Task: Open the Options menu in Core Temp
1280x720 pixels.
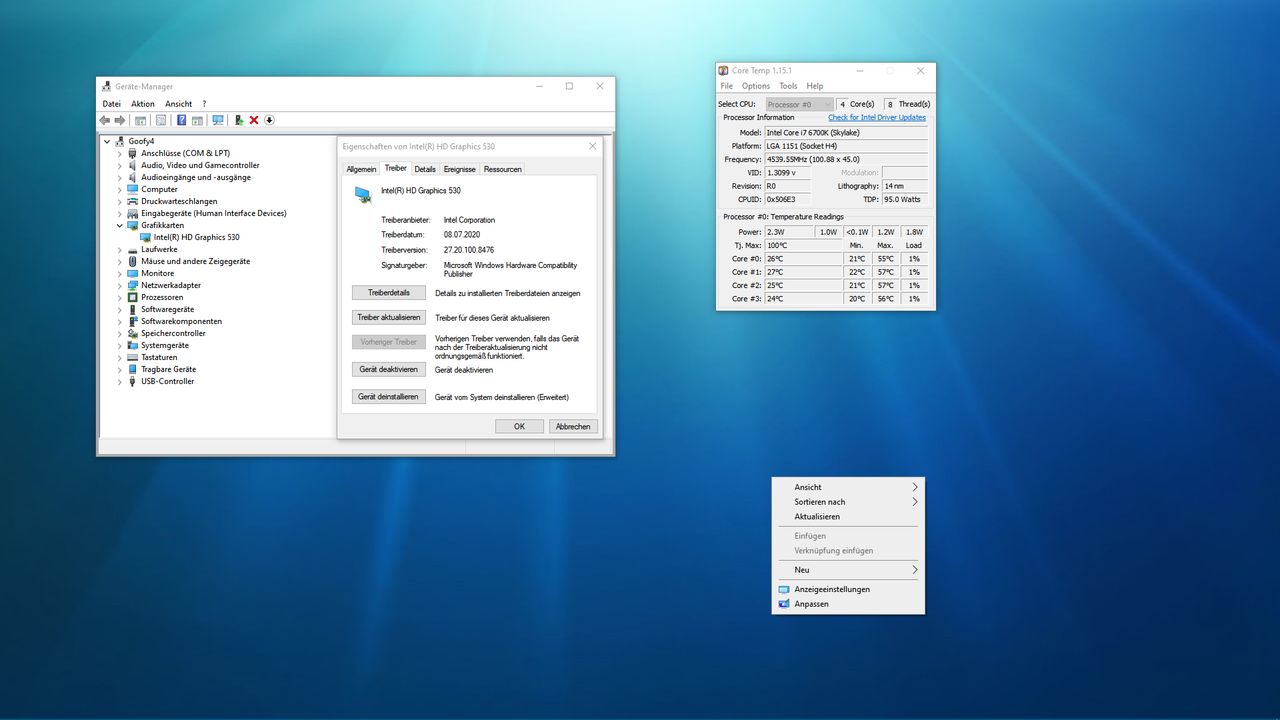Action: click(x=756, y=86)
